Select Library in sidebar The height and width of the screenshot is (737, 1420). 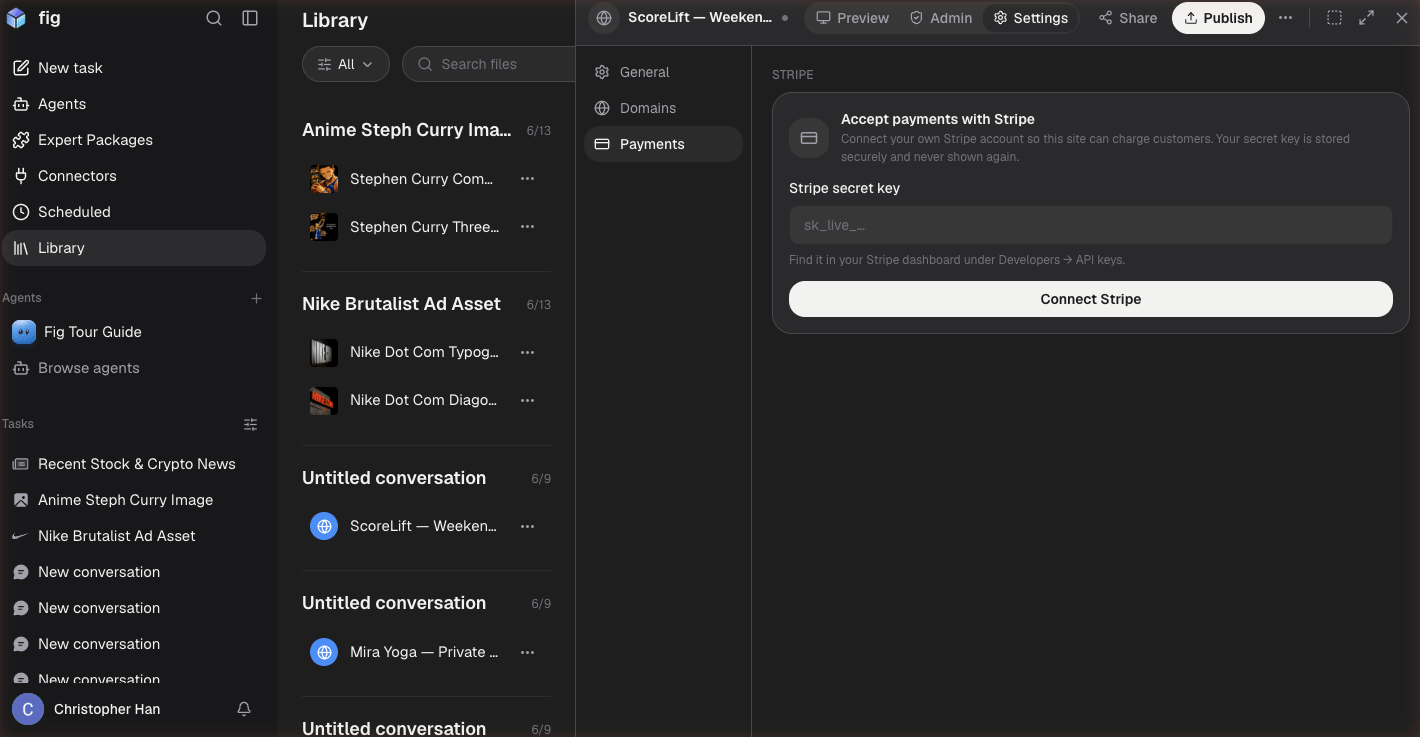(134, 248)
